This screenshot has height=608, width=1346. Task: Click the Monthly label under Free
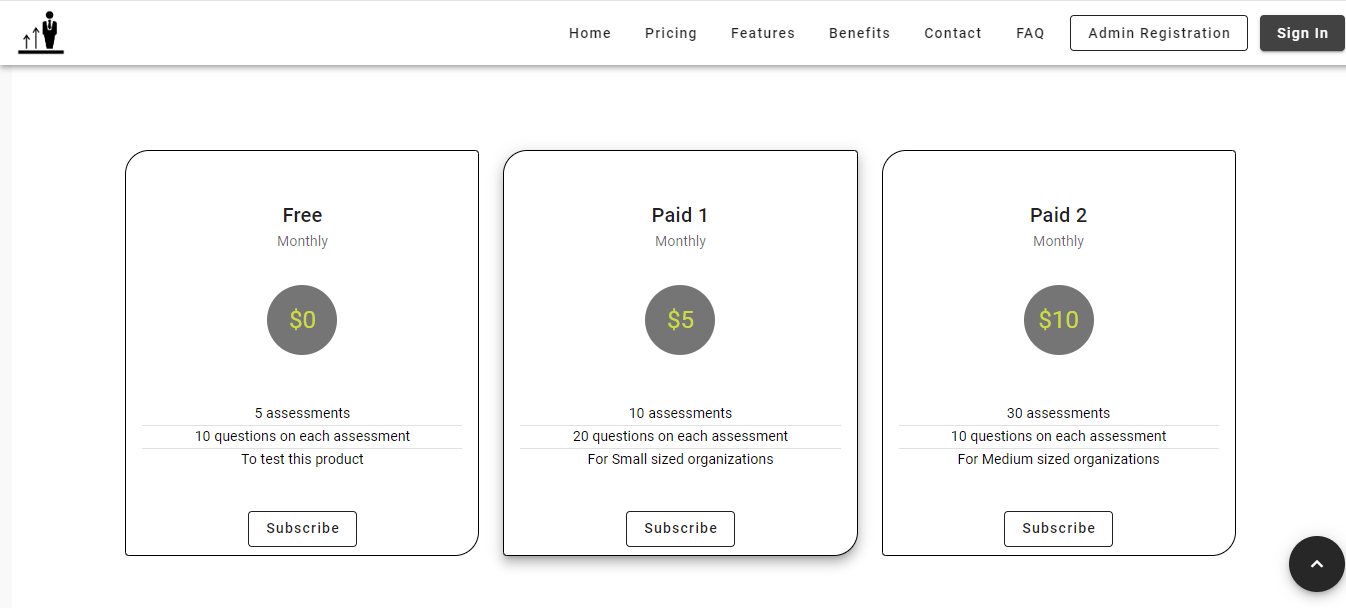pos(302,241)
